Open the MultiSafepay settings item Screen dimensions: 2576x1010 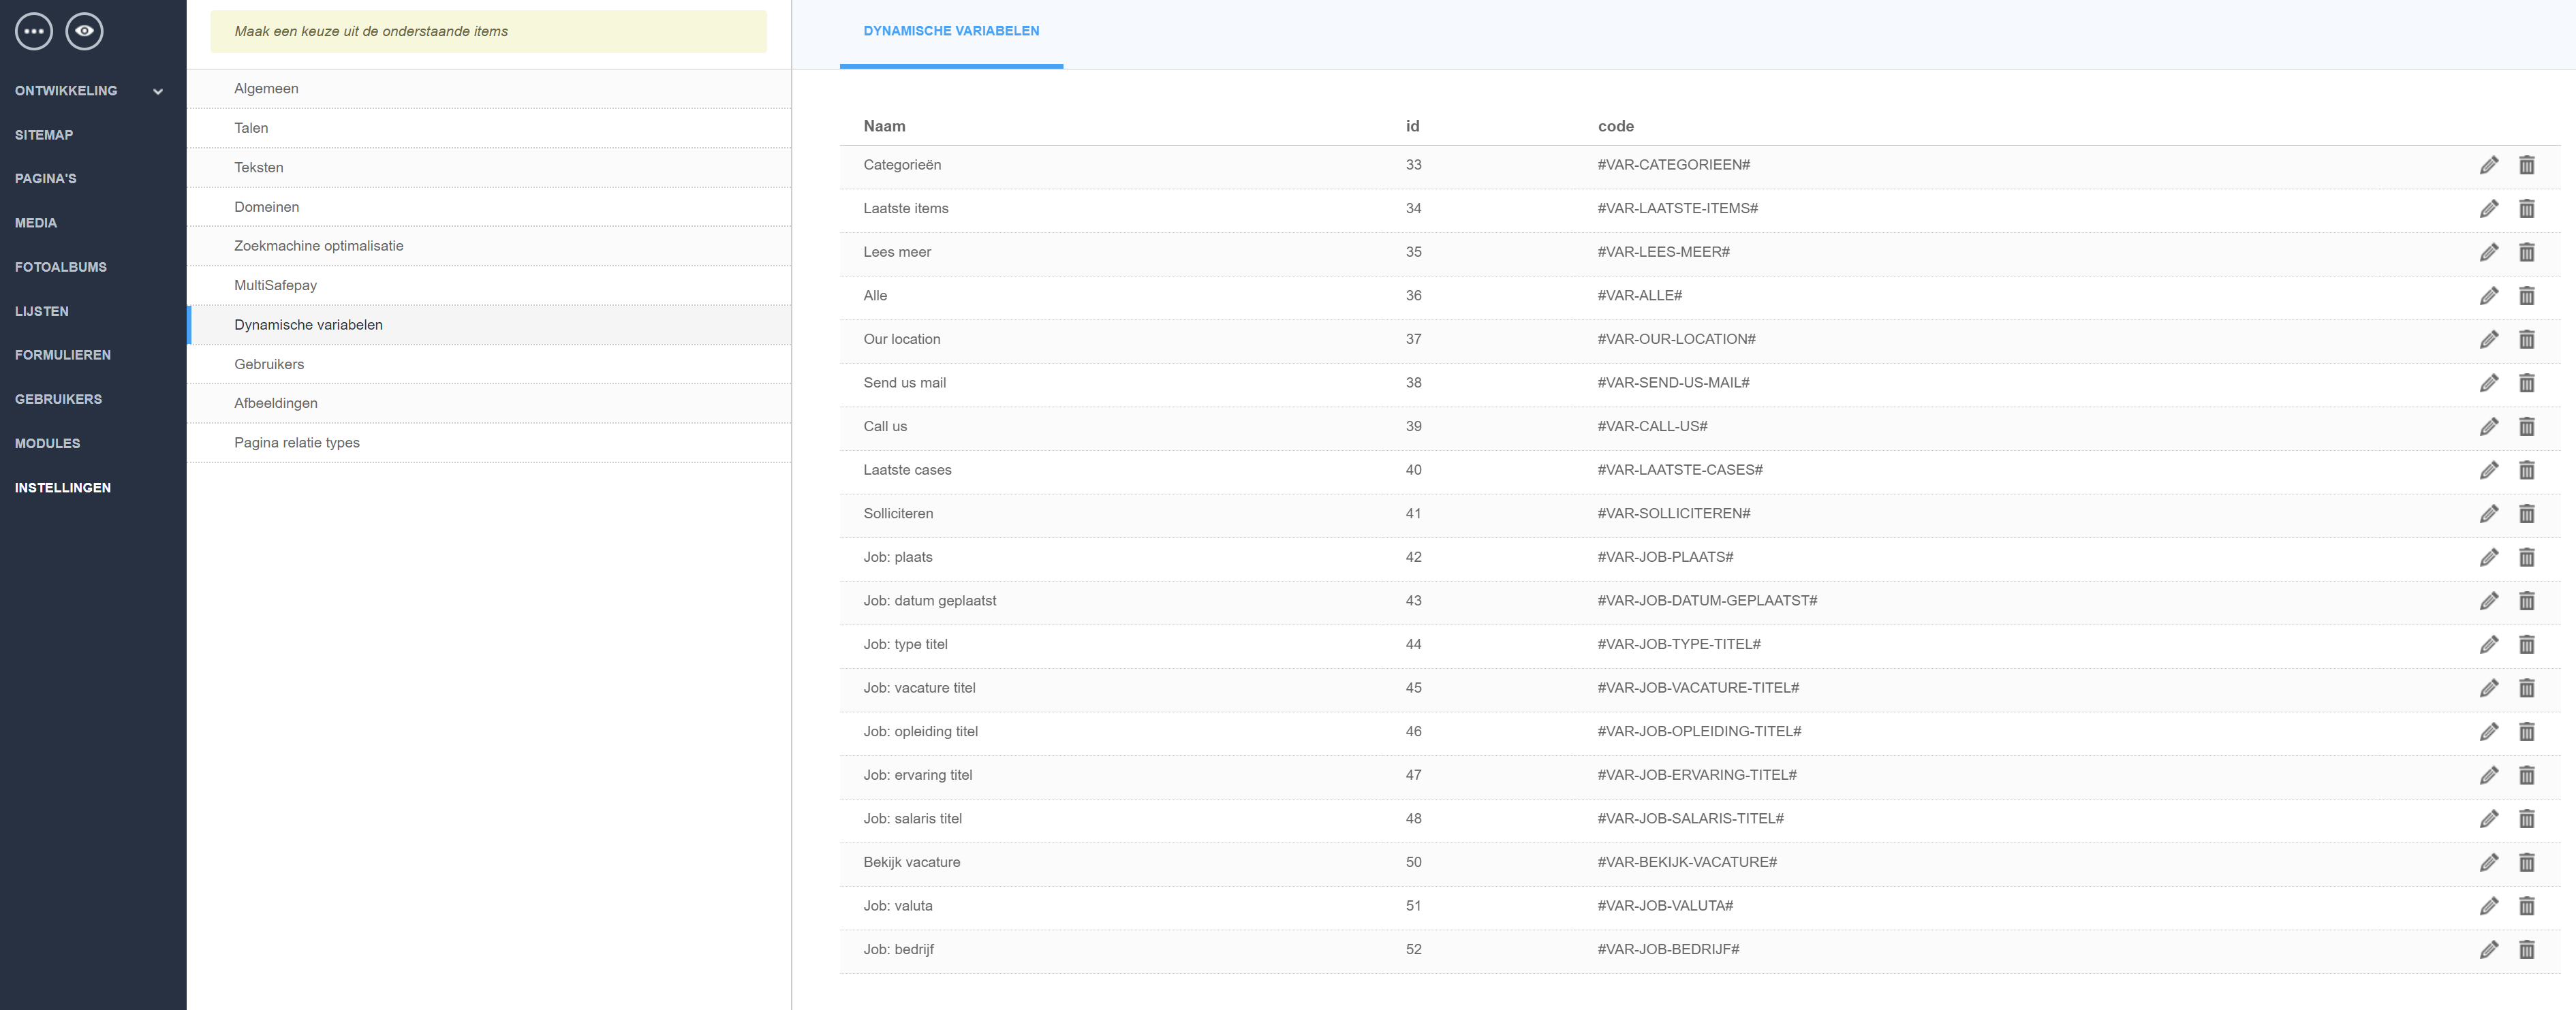coord(276,285)
